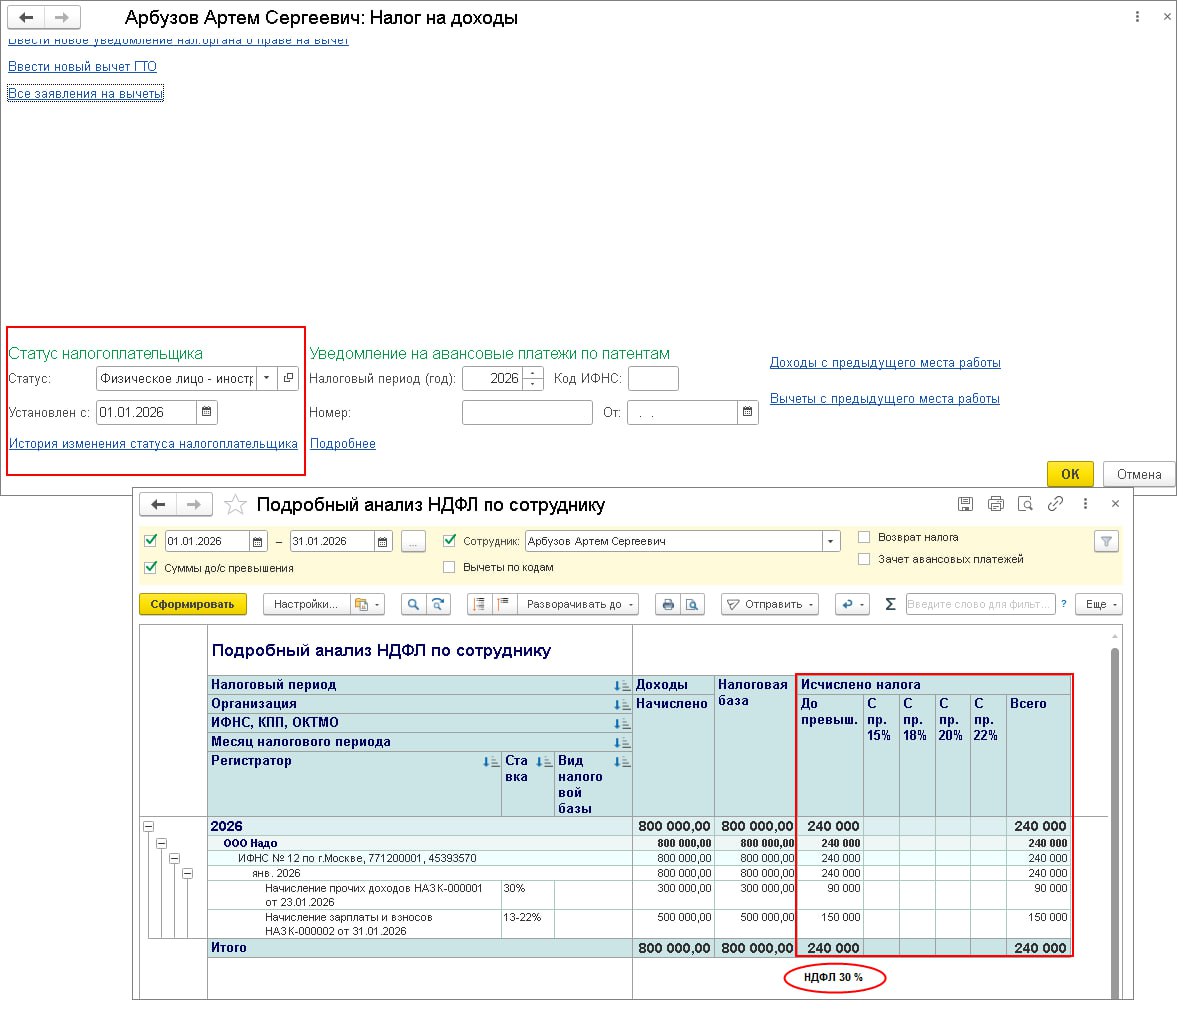Screen dimensions: 1183x1010
Task: Collapse the 2026 tree group
Action: [149, 827]
